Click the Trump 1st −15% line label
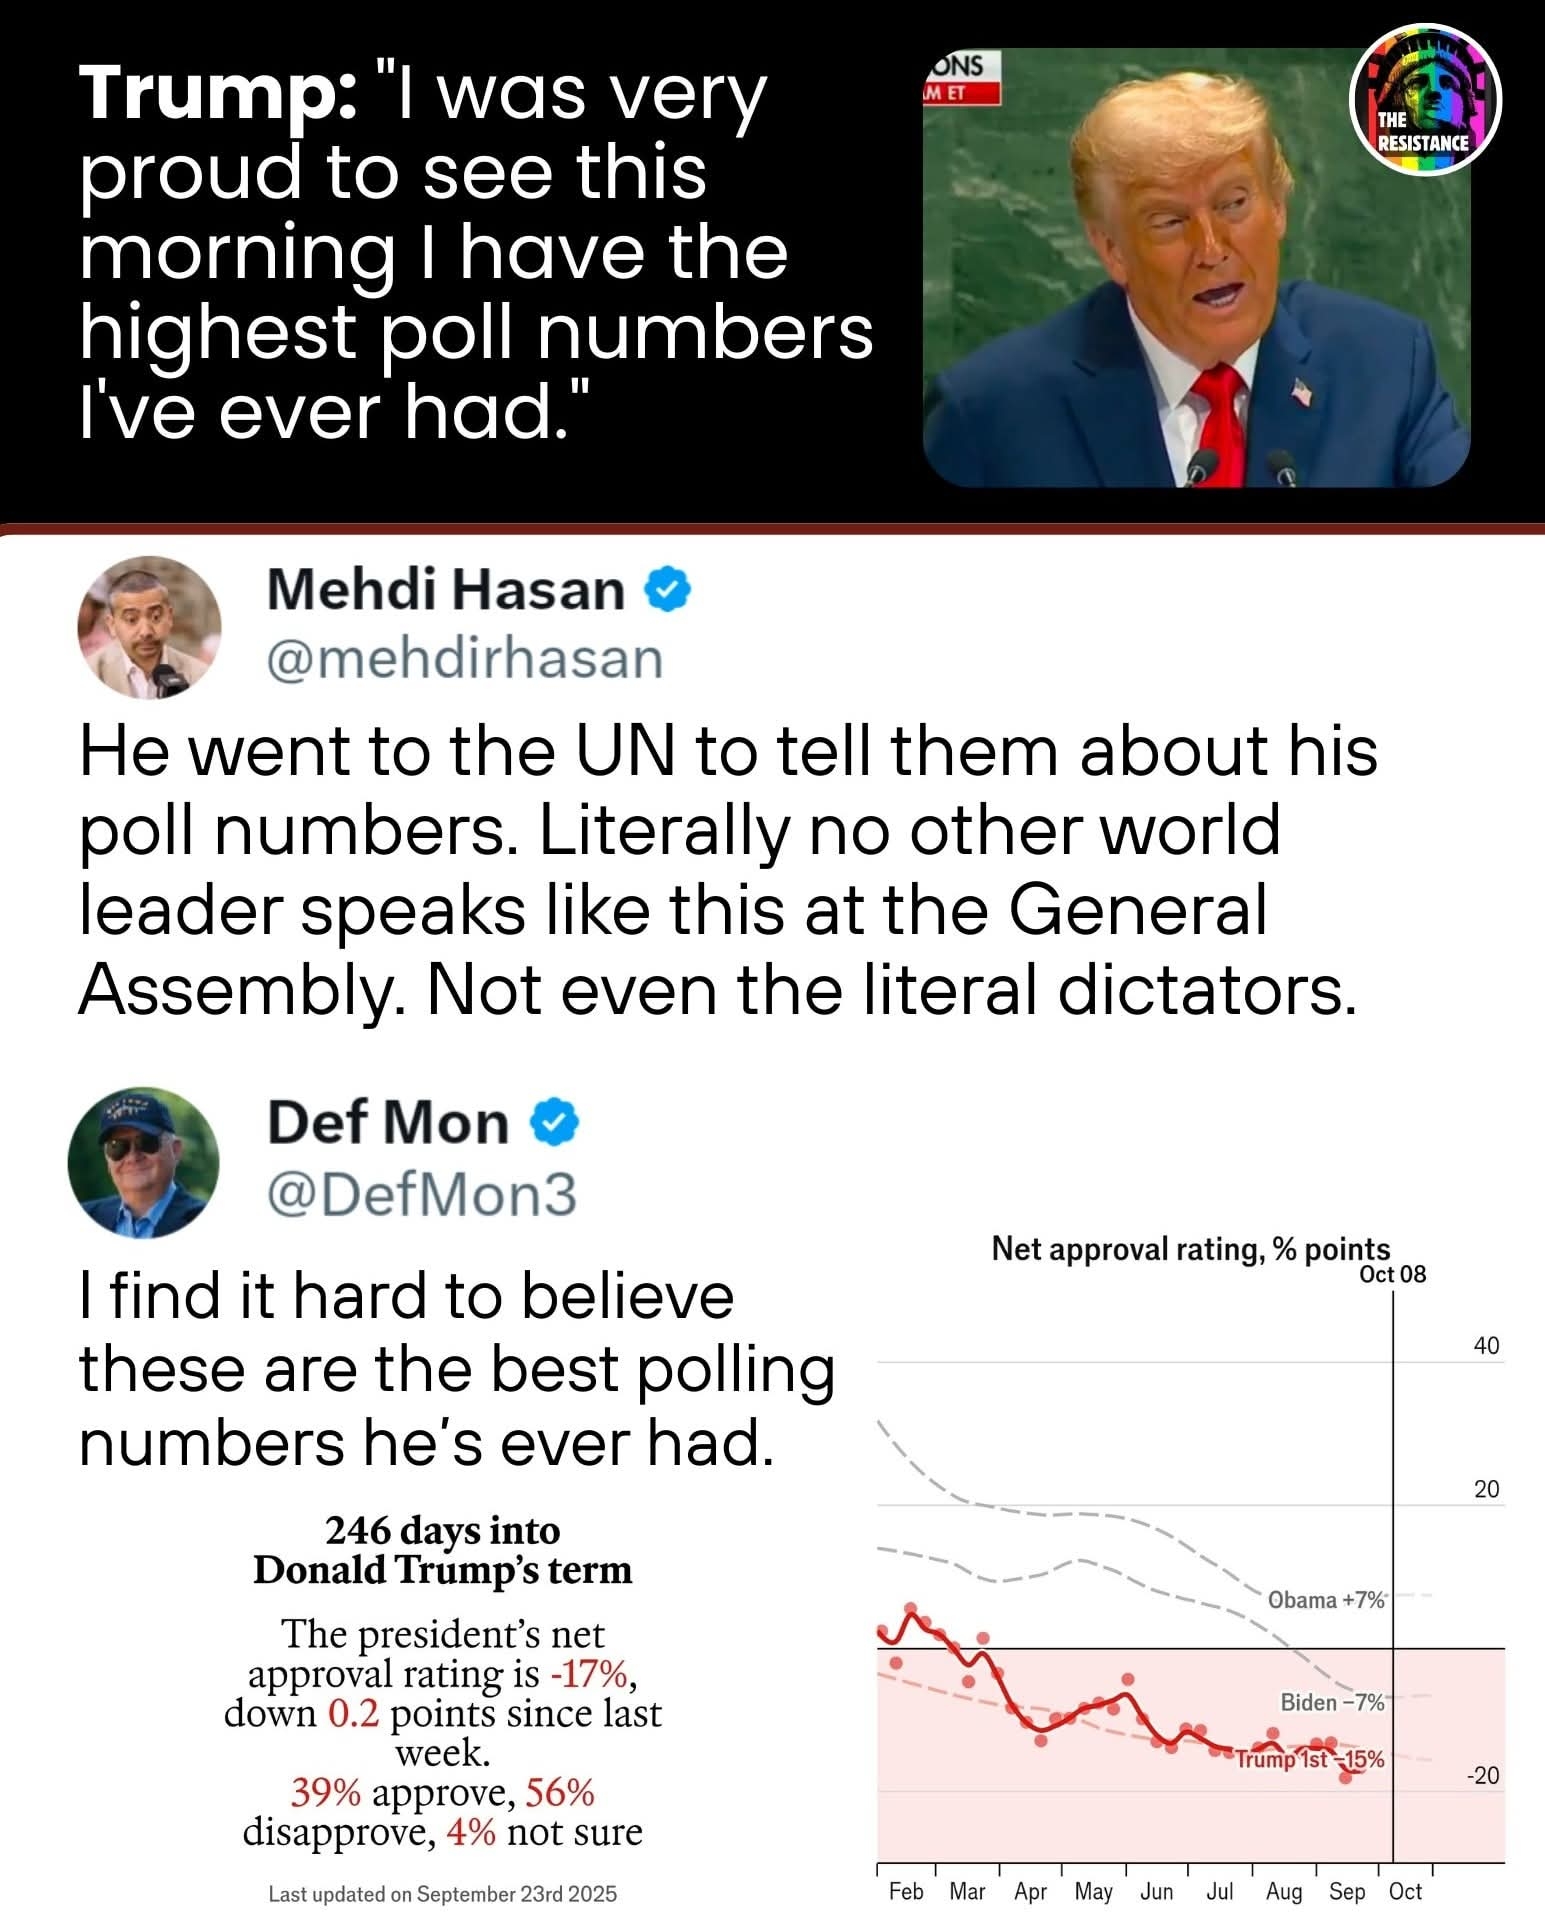The height and width of the screenshot is (1931, 1545). 1310,1759
